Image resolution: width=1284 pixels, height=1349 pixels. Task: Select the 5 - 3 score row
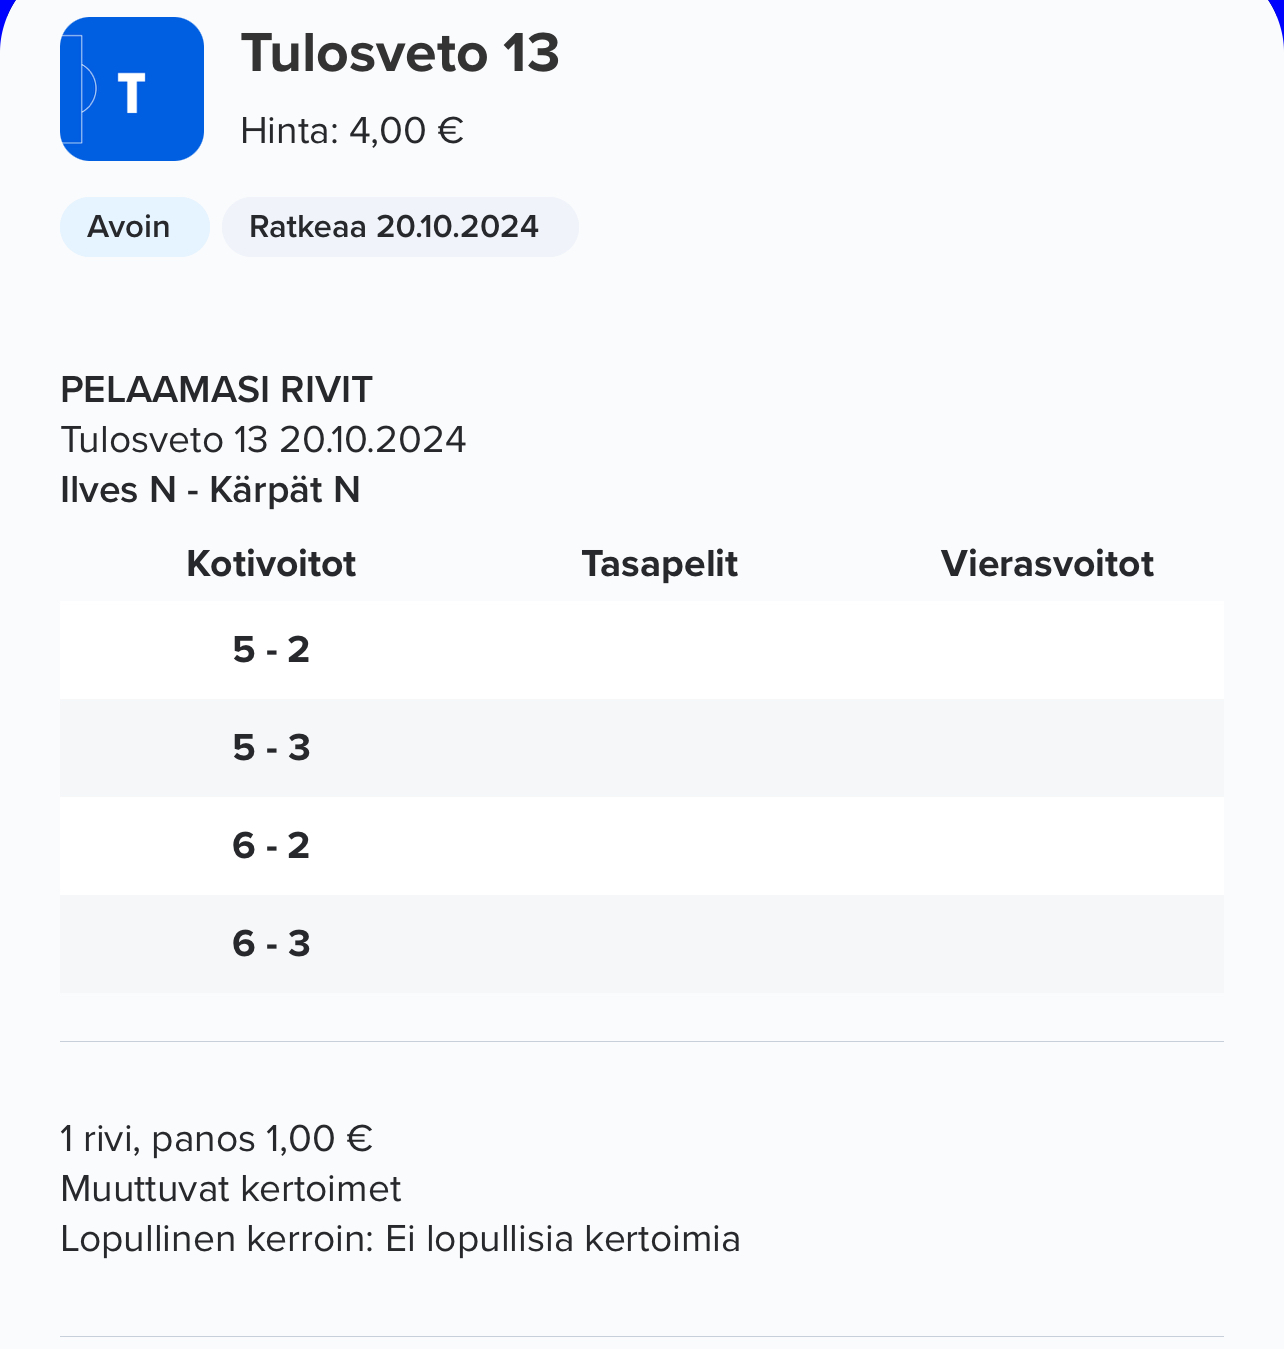click(642, 748)
